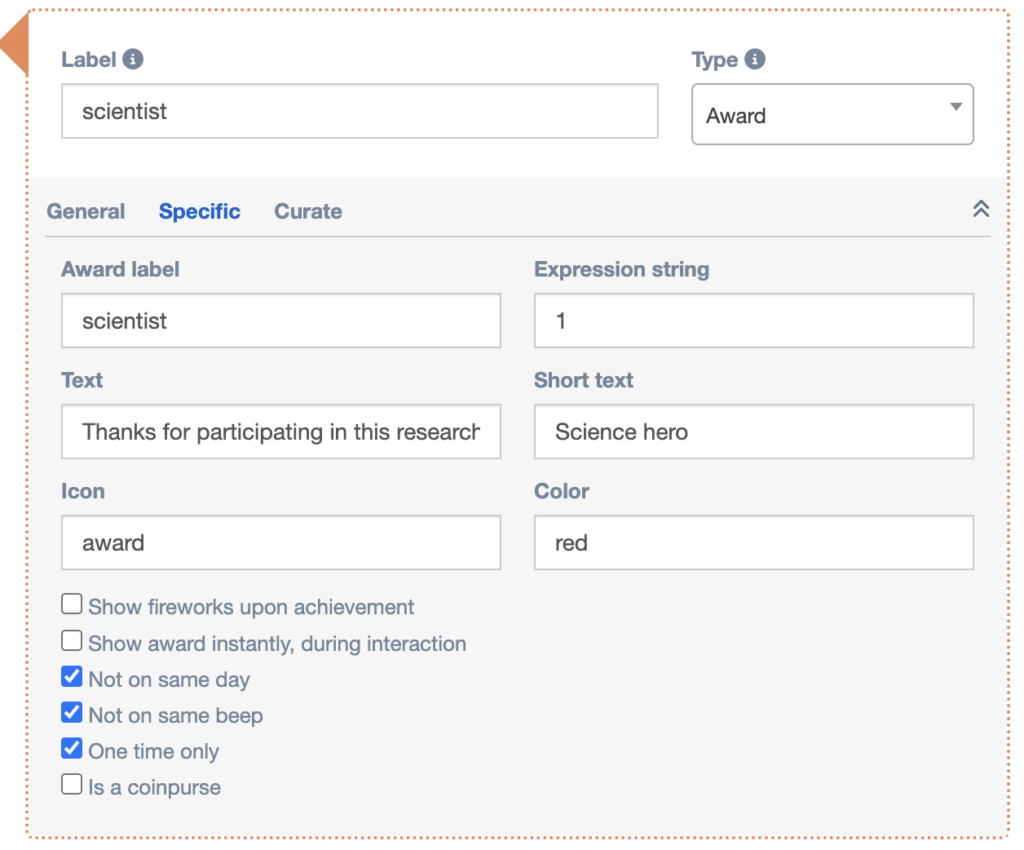Image resolution: width=1024 pixels, height=850 pixels.
Task: Click the Label field containing scientist
Action: 359,111
